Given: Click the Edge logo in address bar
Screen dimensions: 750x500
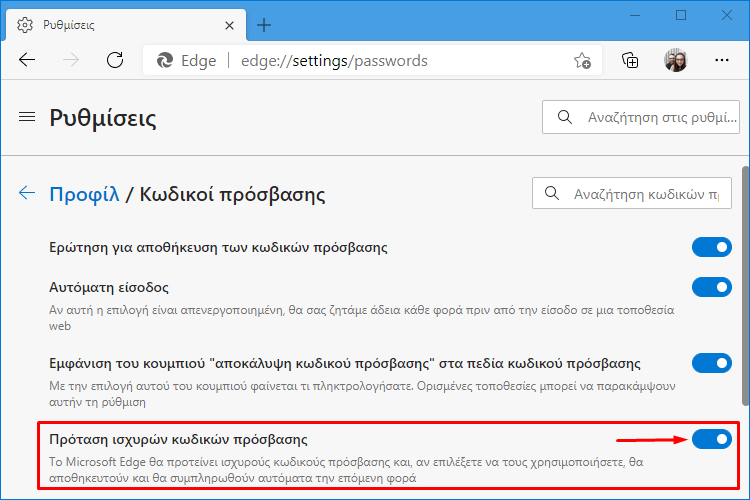Looking at the screenshot, I should 165,61.
